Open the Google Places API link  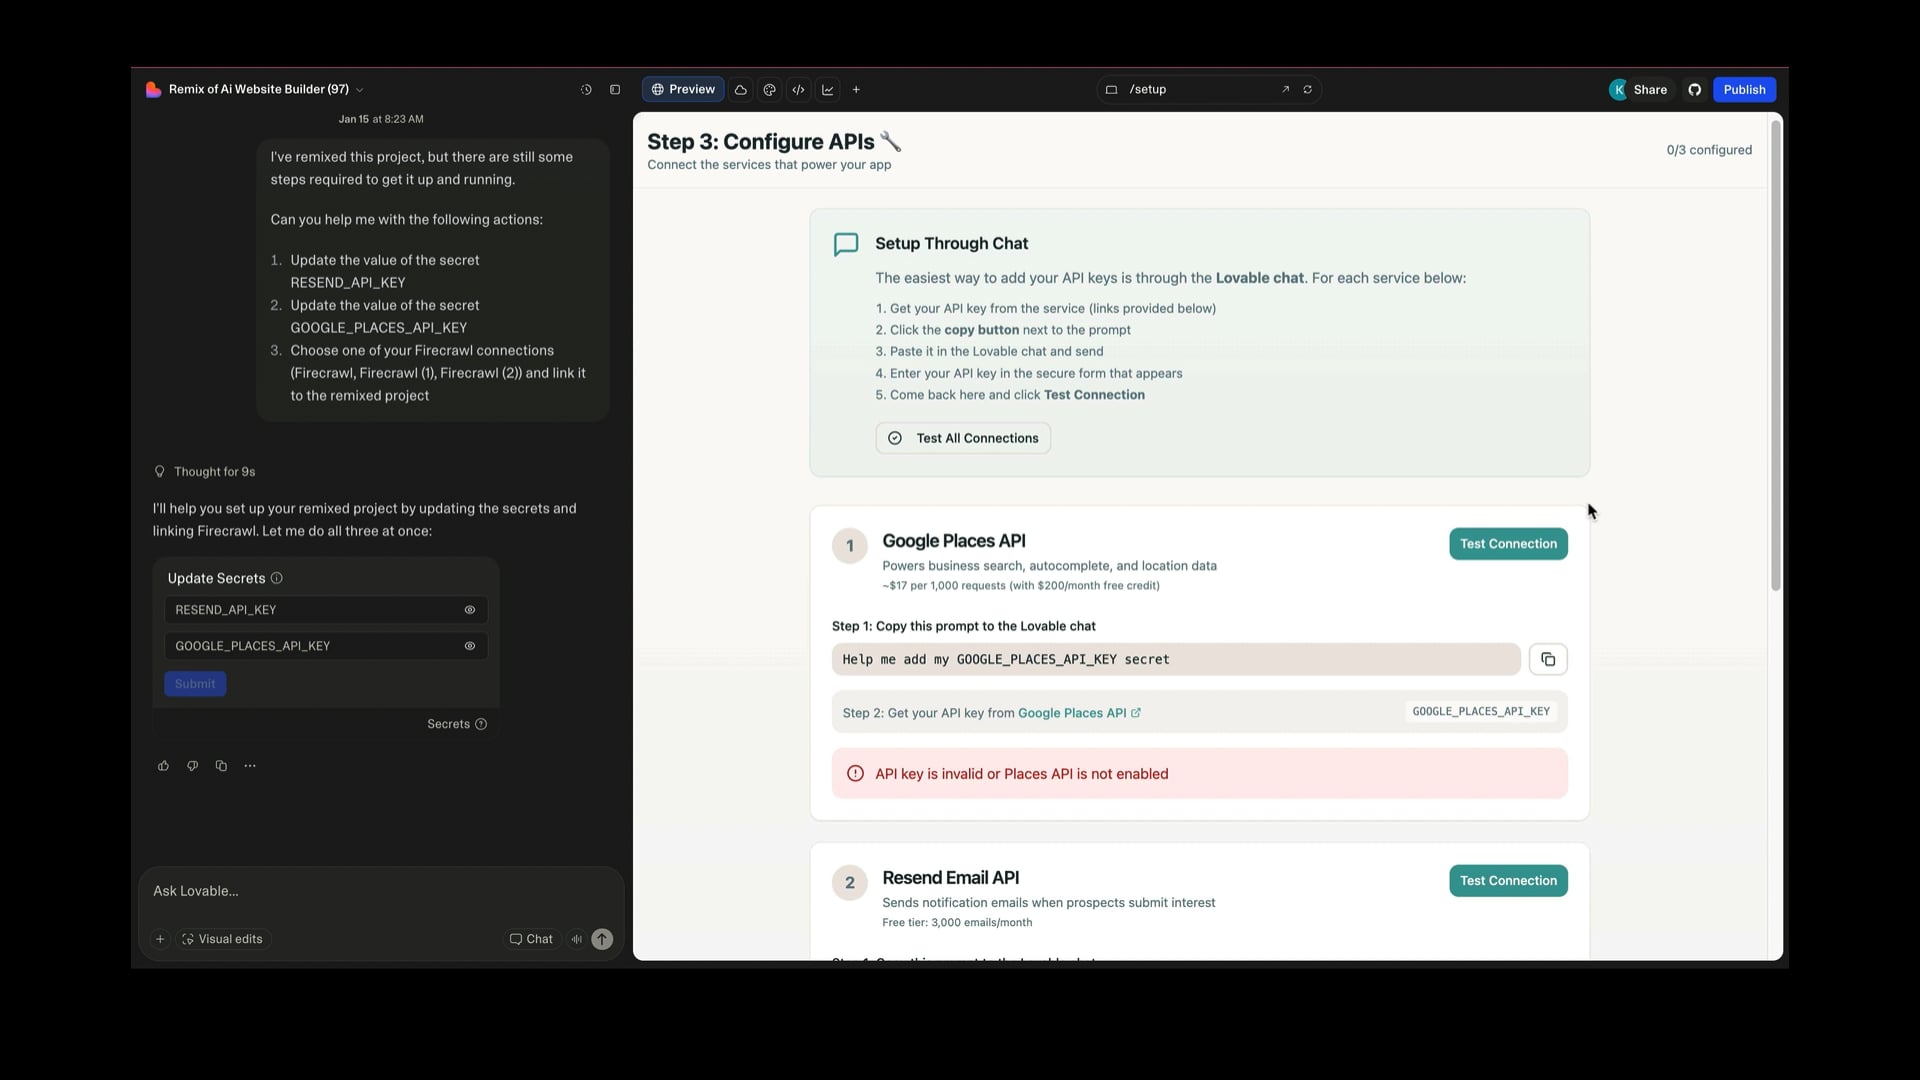[x=1079, y=713]
